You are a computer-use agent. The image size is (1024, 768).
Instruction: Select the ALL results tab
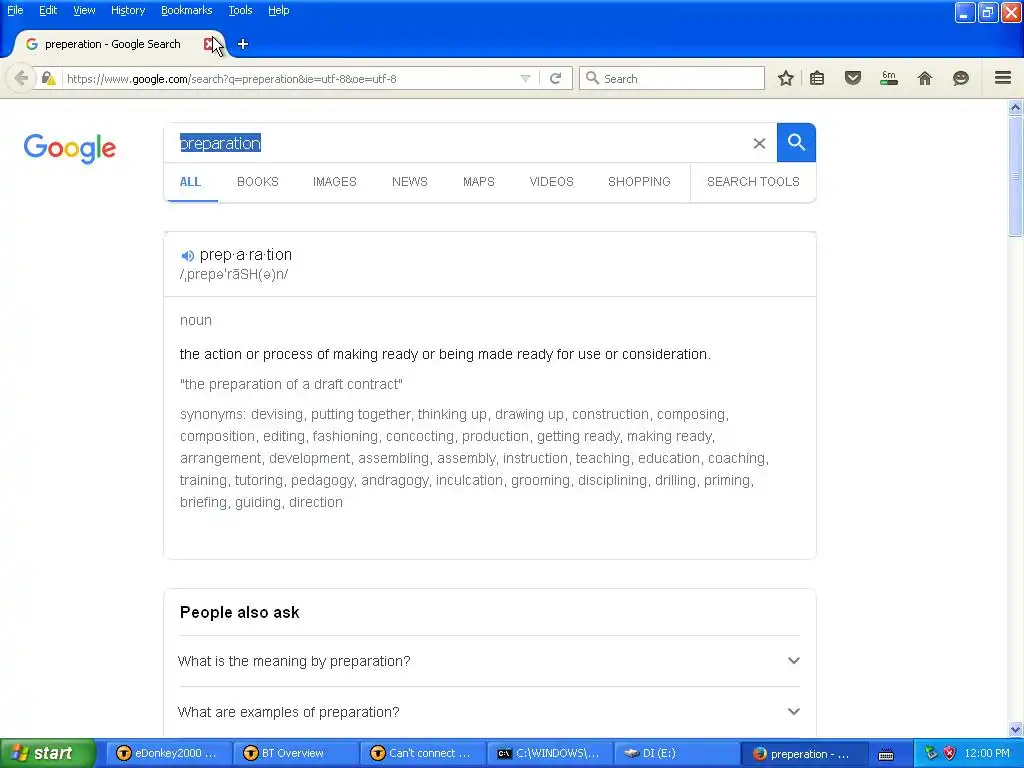pyautogui.click(x=190, y=182)
